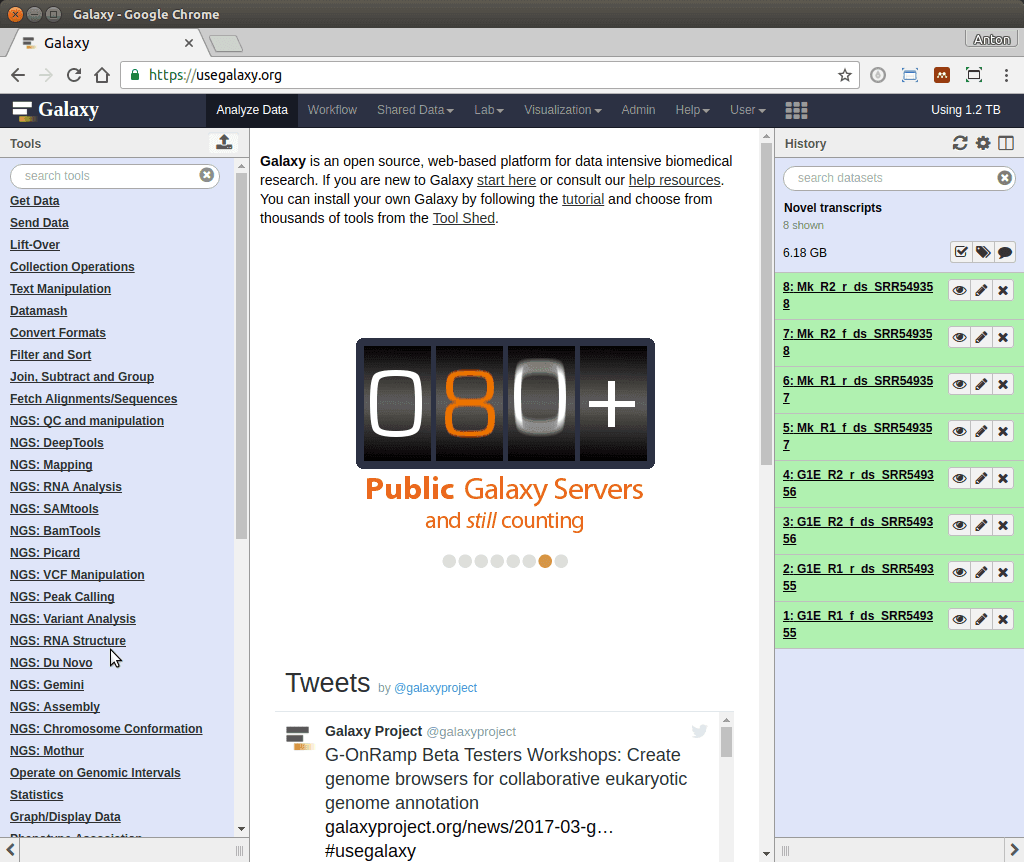1024x862 pixels.
Task: Expand the NGS: Mapping tool section
Action: tap(51, 465)
